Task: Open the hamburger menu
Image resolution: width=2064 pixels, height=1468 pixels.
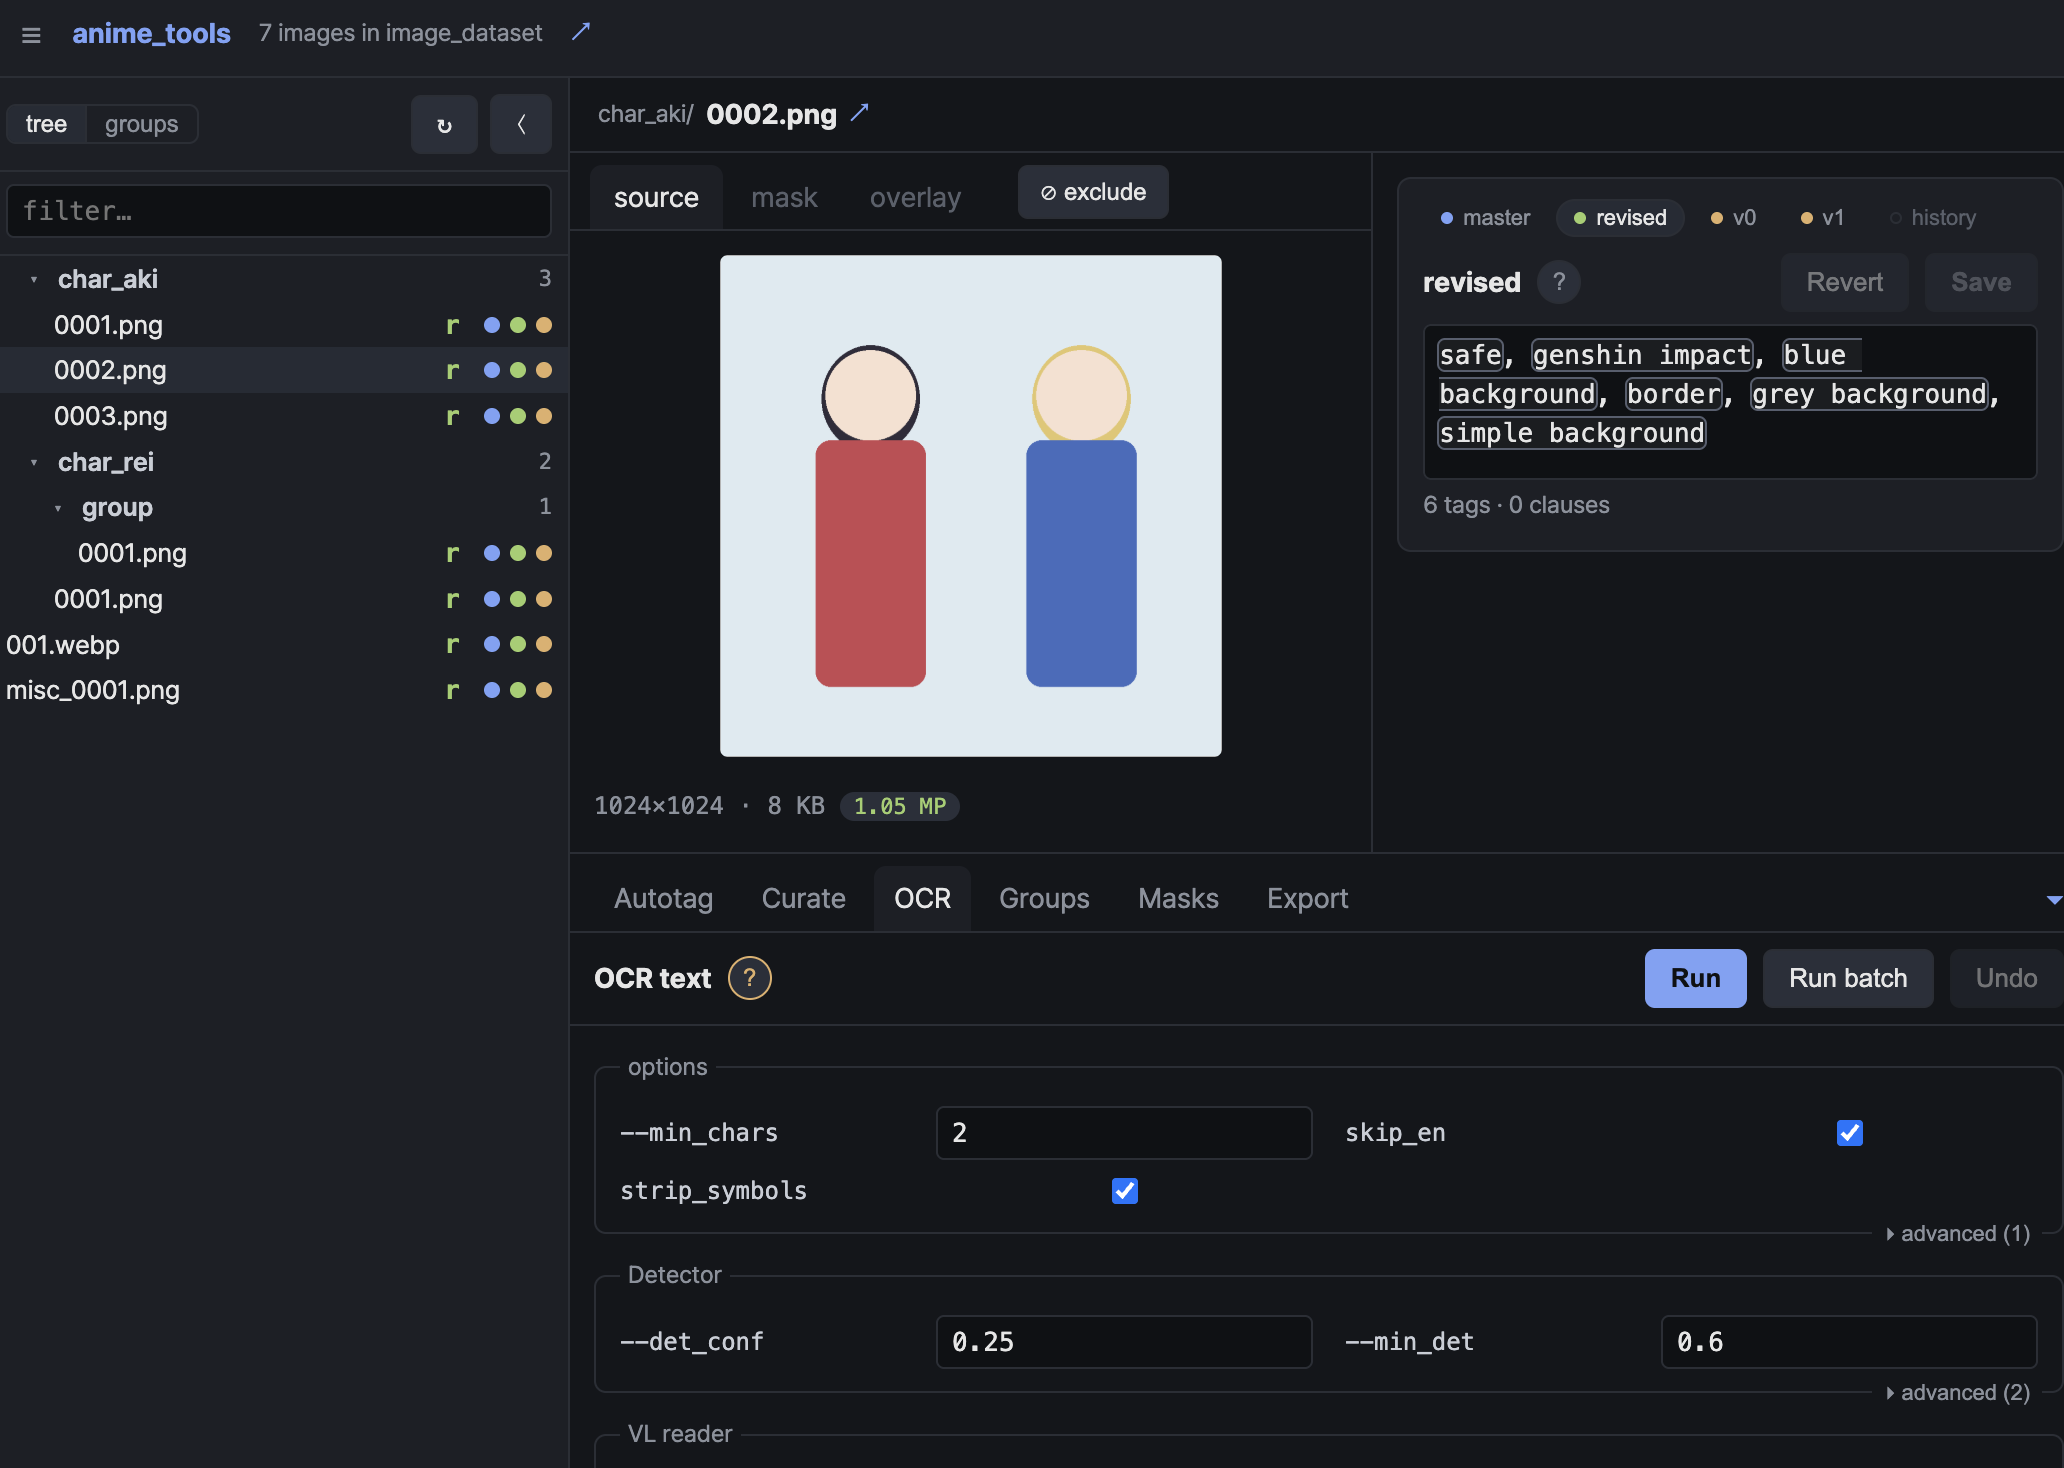Action: click(x=31, y=35)
